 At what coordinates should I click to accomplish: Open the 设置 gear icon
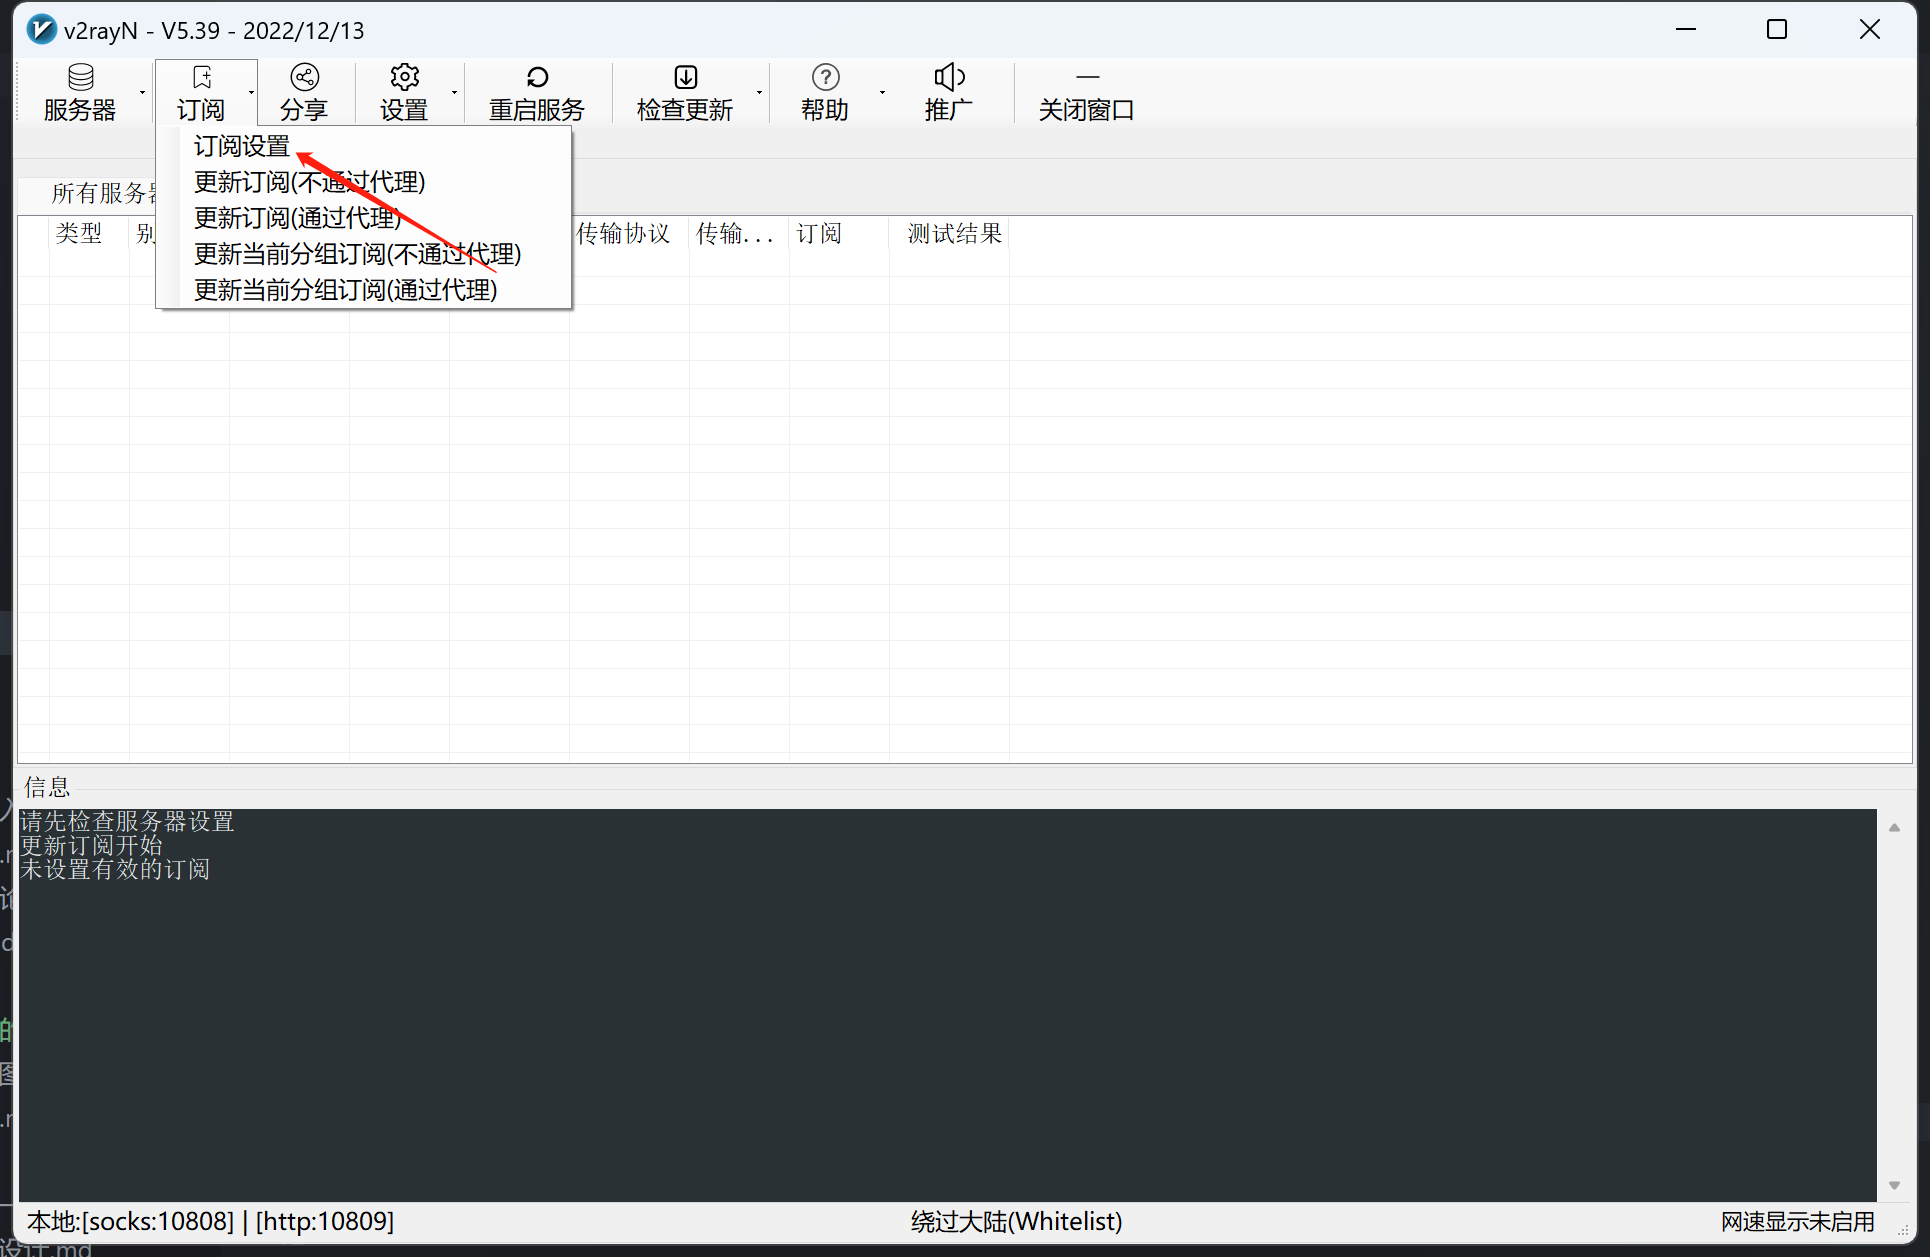click(404, 78)
